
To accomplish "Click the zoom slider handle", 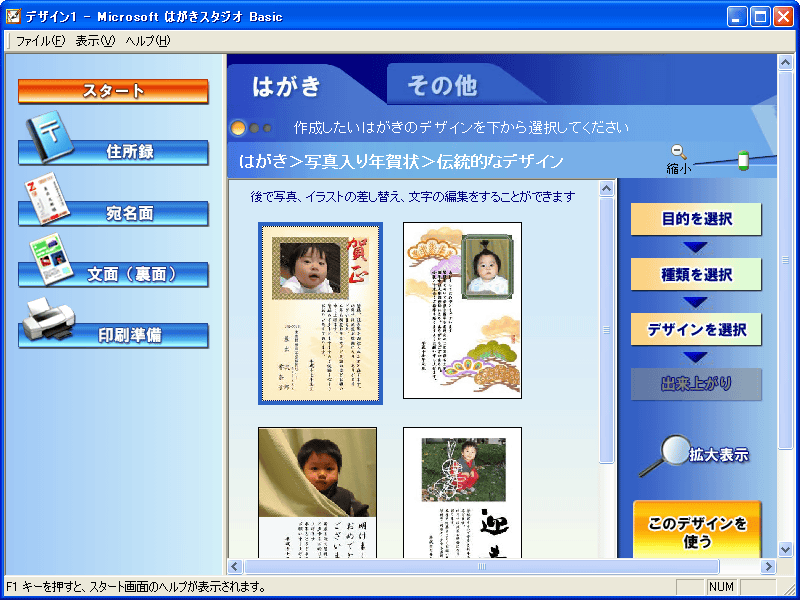I will (x=743, y=160).
